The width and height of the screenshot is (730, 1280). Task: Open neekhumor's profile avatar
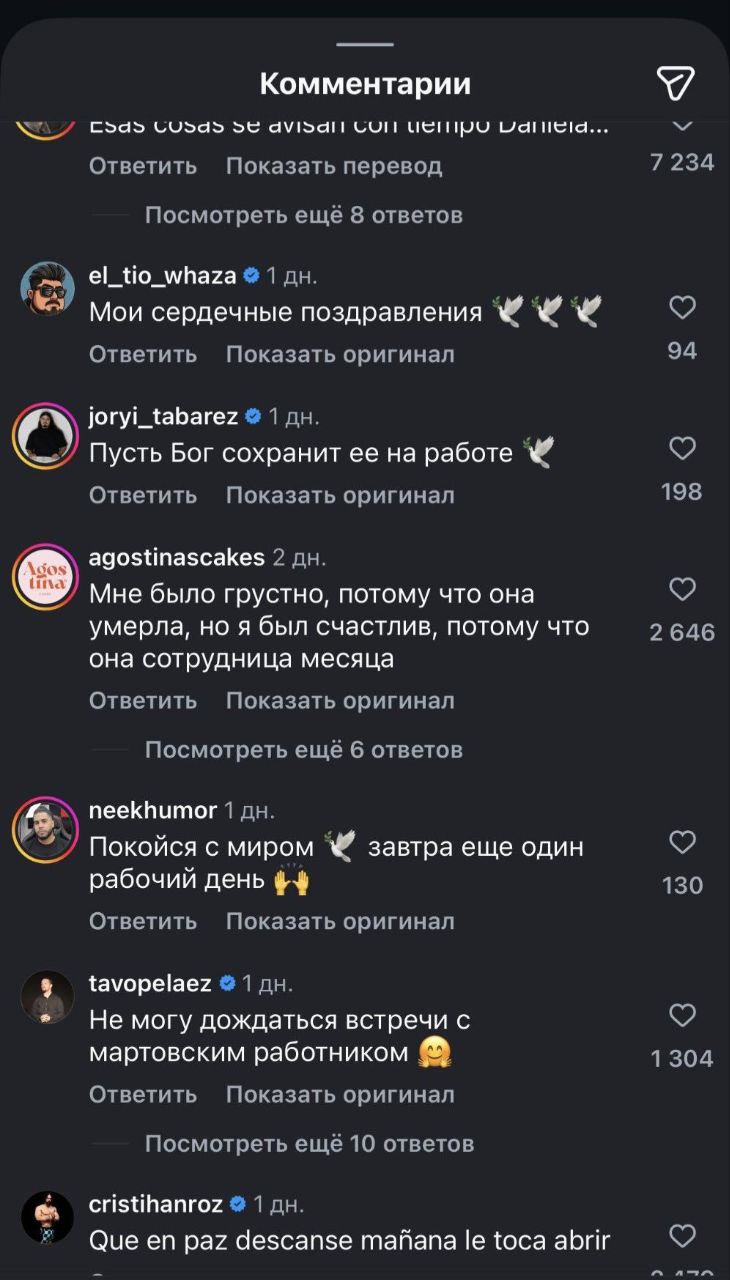47,828
